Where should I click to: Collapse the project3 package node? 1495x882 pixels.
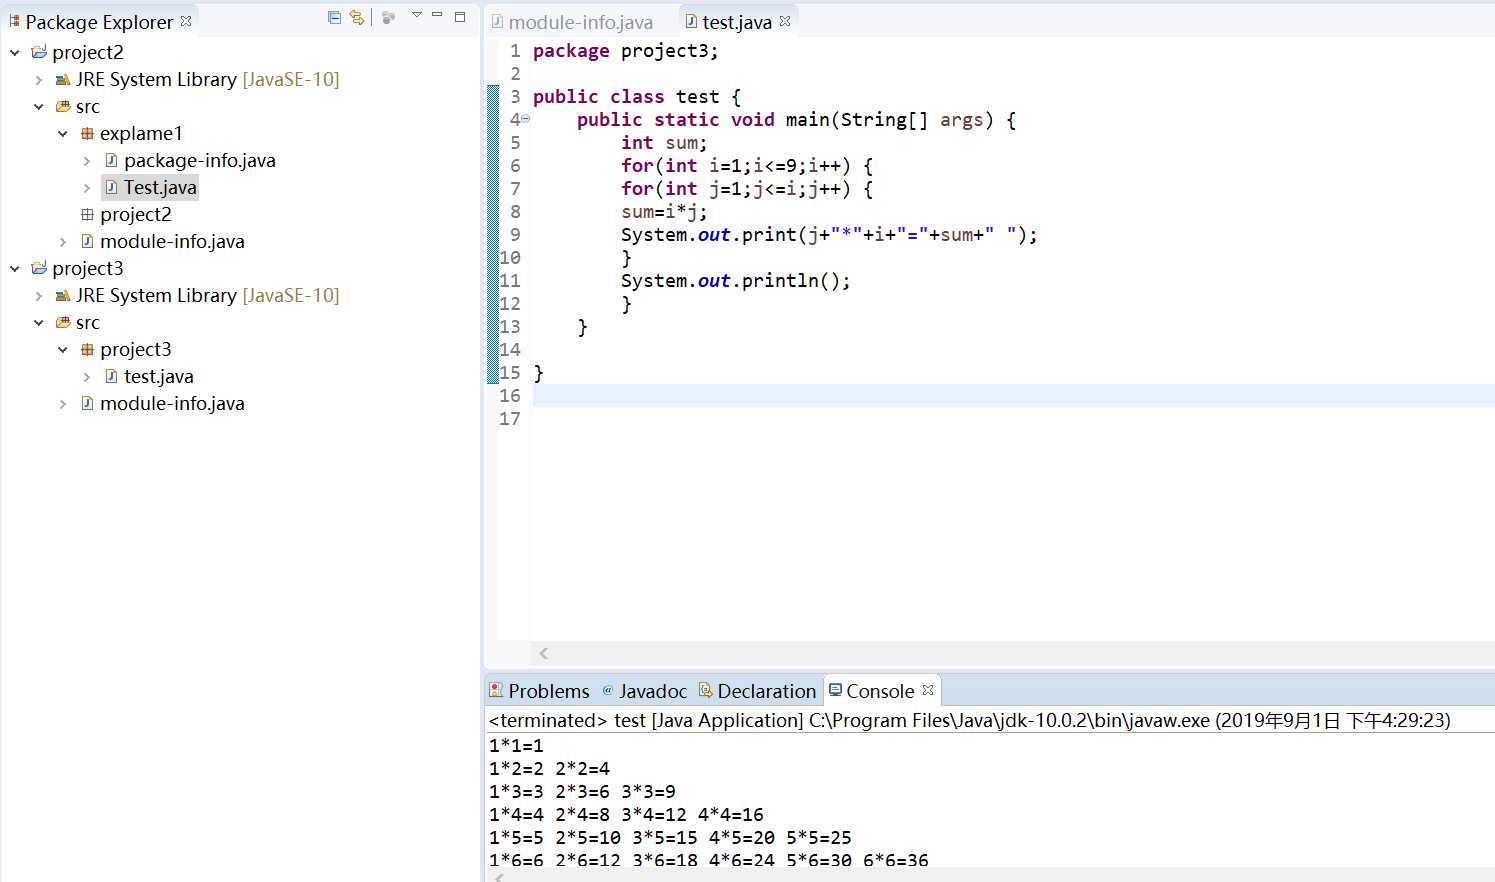click(63, 349)
